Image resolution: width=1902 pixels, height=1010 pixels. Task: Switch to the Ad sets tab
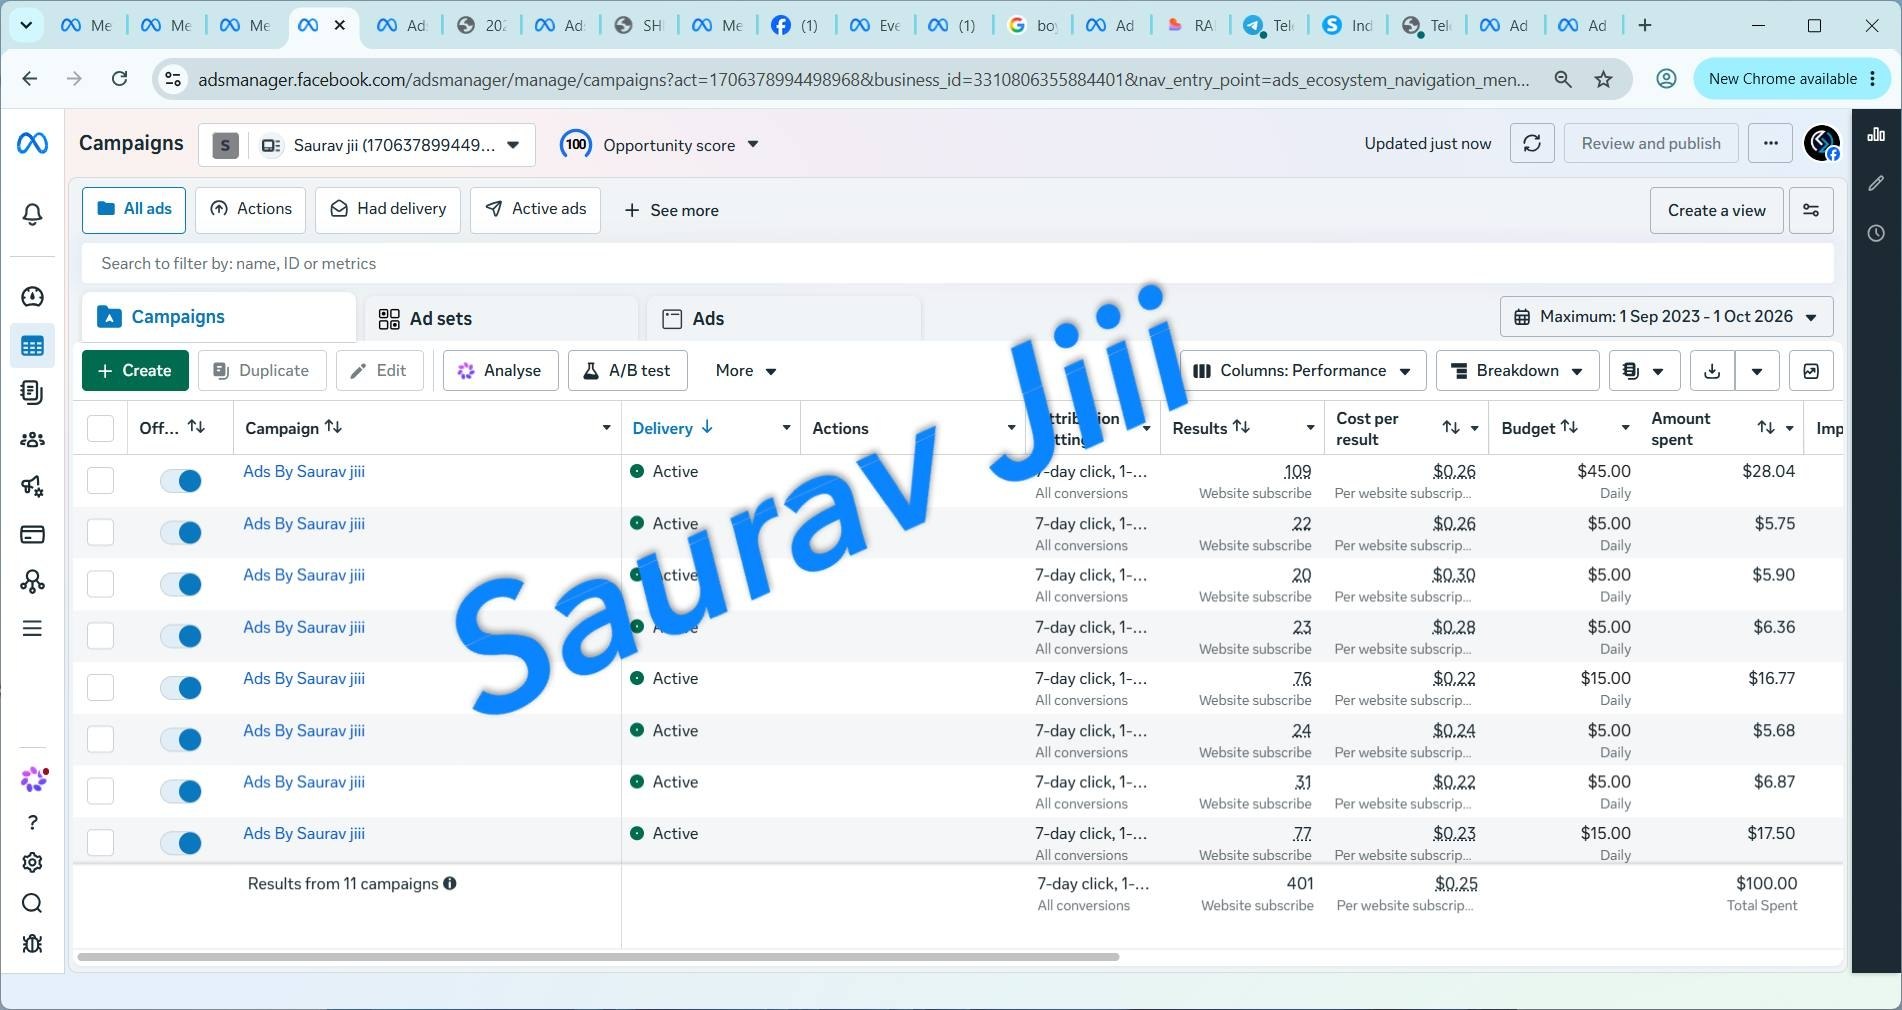pos(500,318)
